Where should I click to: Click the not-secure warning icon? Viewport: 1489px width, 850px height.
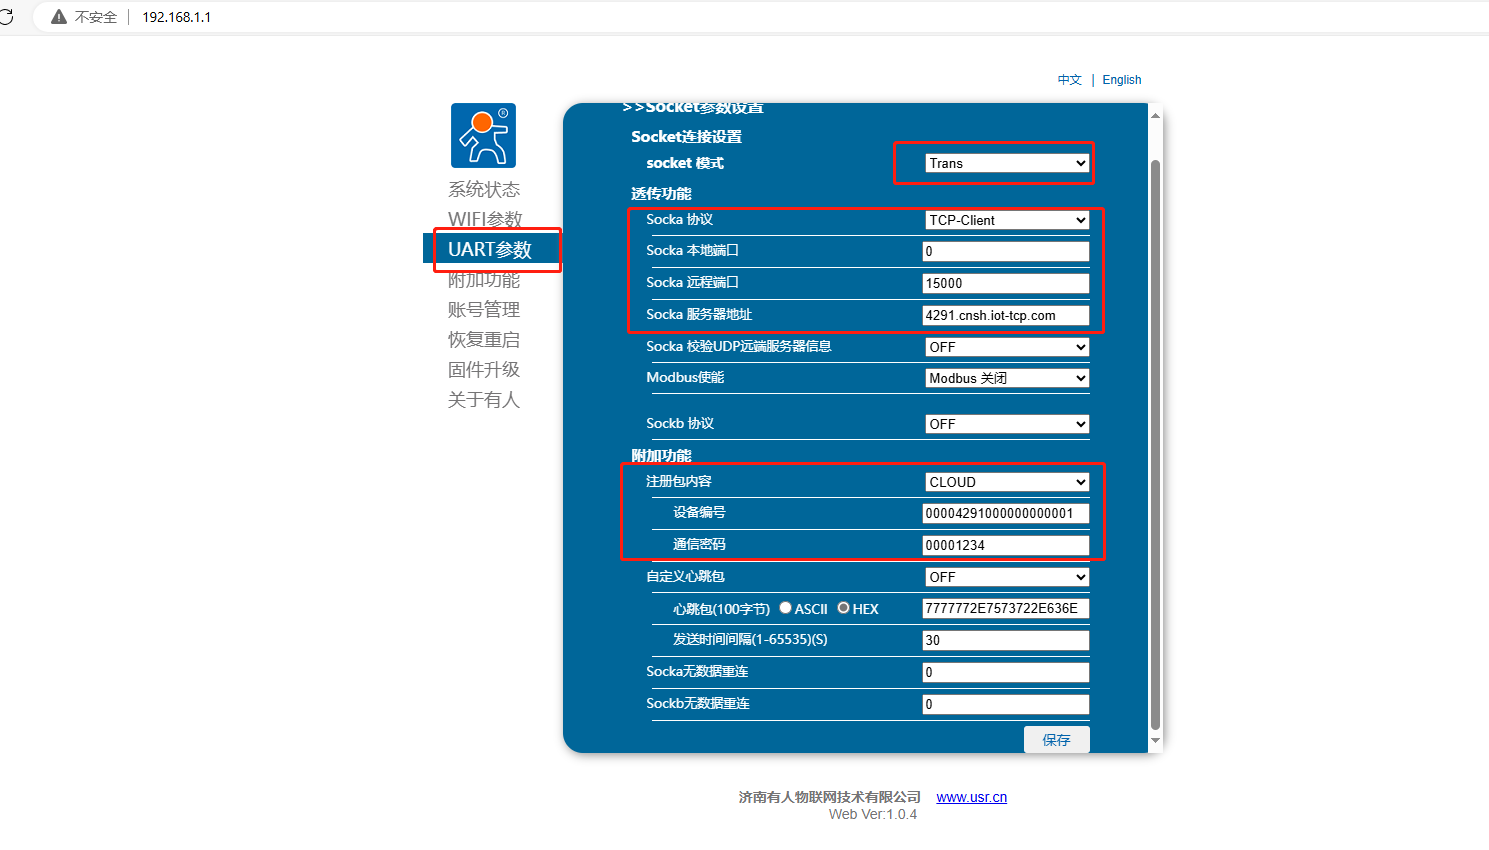point(59,17)
